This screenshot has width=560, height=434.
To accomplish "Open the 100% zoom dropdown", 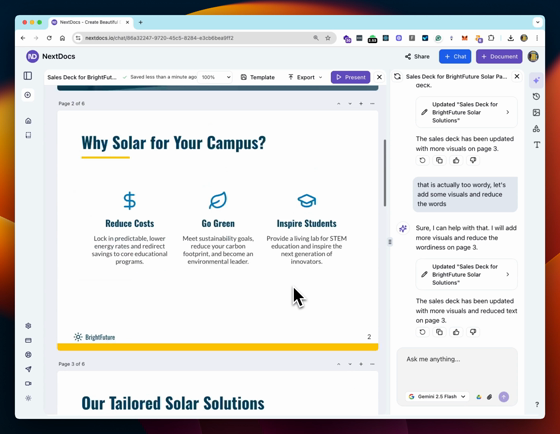I will tap(216, 77).
